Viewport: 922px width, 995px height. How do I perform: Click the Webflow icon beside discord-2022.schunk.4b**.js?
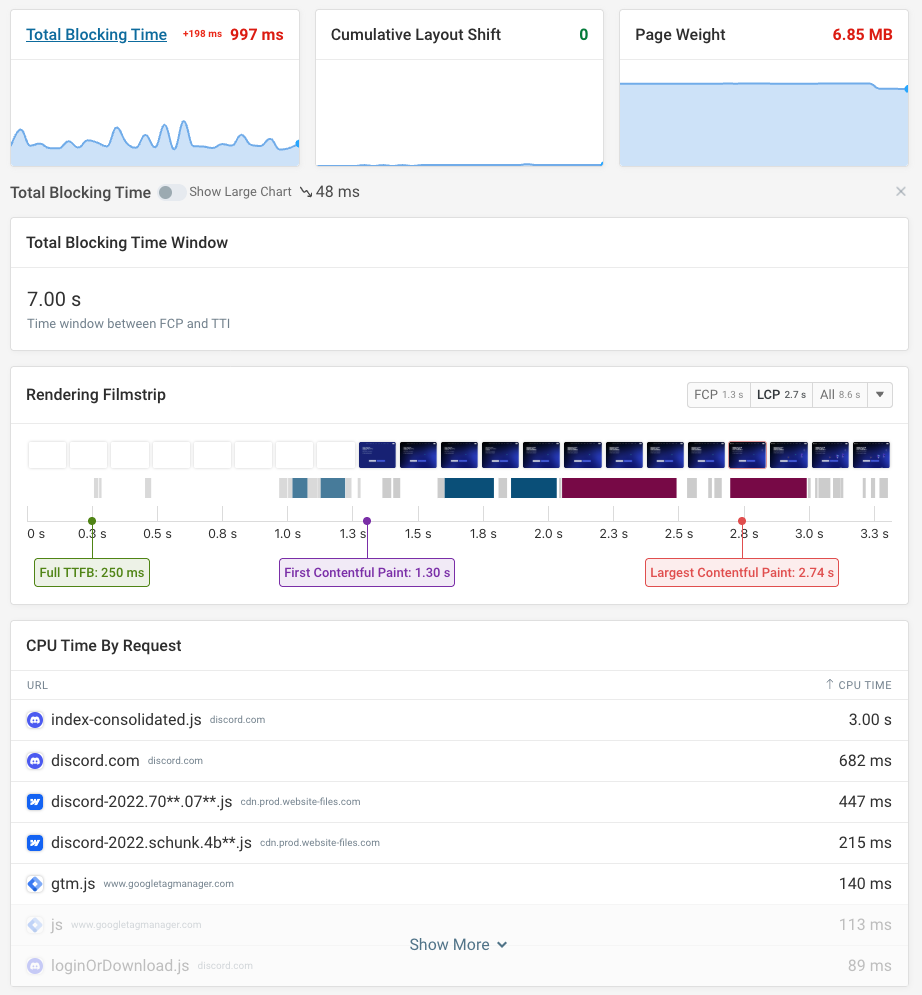pyautogui.click(x=35, y=842)
